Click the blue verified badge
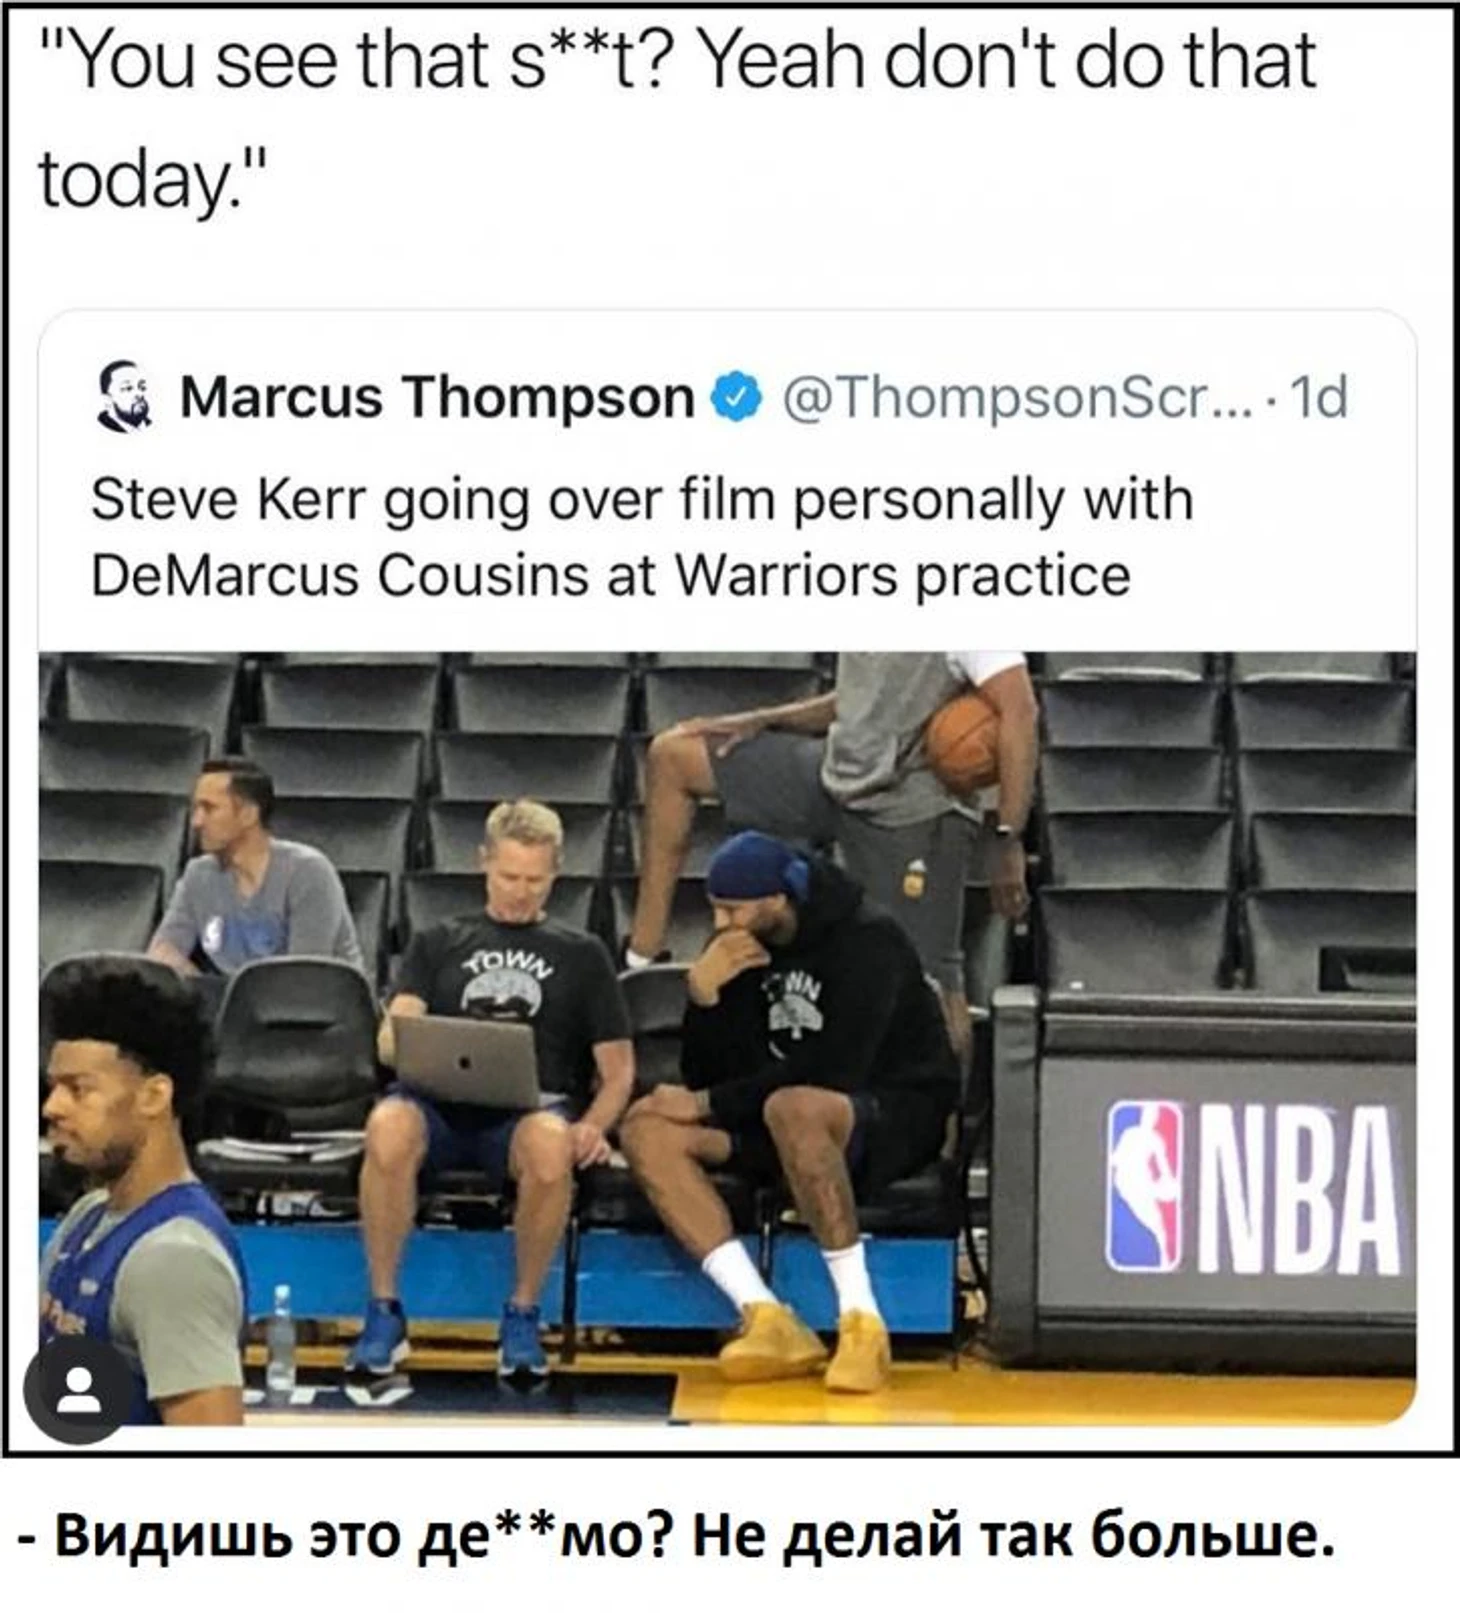This screenshot has width=1460, height=1613. point(736,398)
